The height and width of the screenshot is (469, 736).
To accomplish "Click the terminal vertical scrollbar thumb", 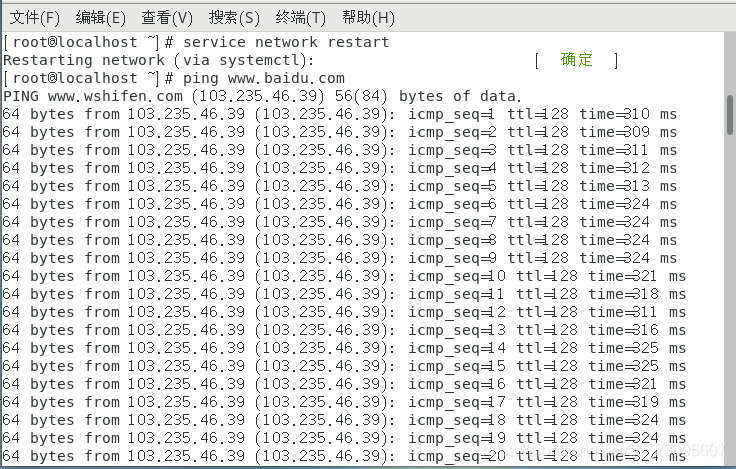I will [x=730, y=115].
